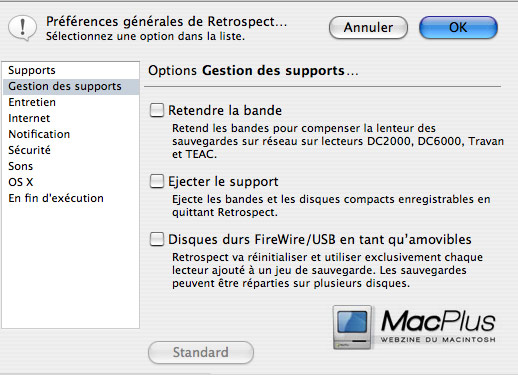Click the Annuler button
Viewport: 518px width, 375px height.
[x=368, y=28]
